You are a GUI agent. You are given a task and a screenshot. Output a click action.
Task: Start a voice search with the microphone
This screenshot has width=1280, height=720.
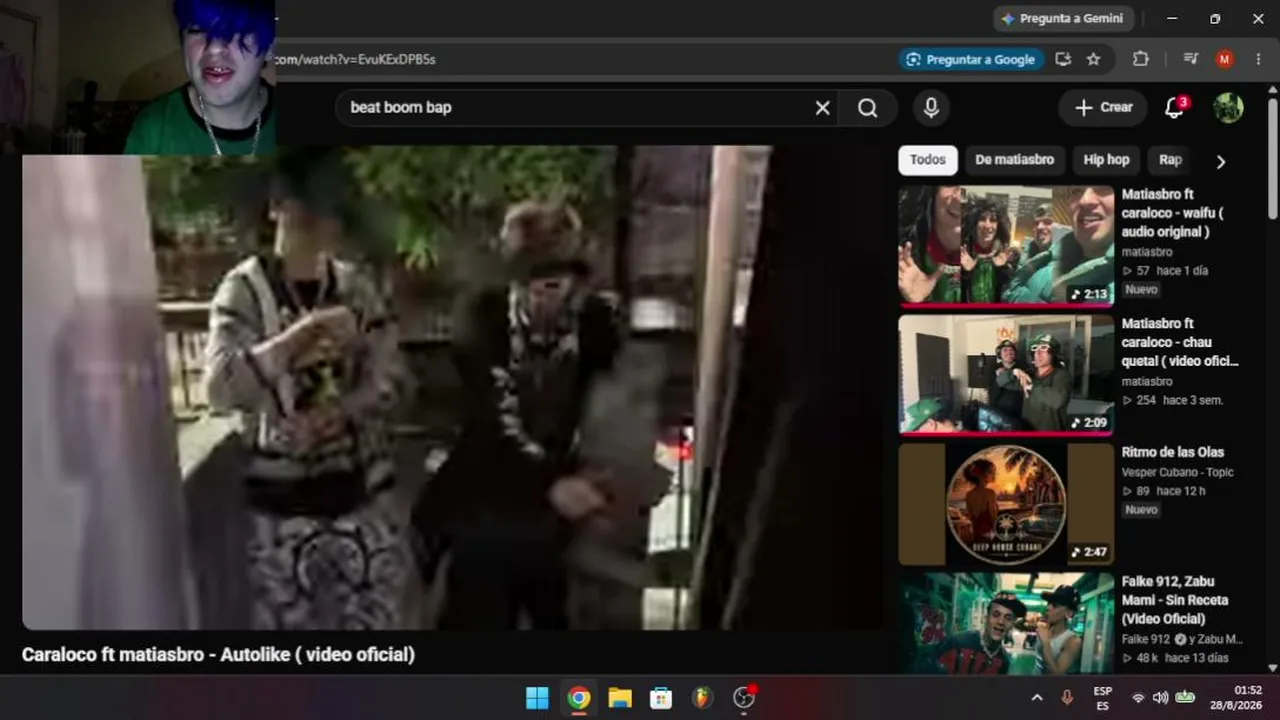pyautogui.click(x=931, y=108)
